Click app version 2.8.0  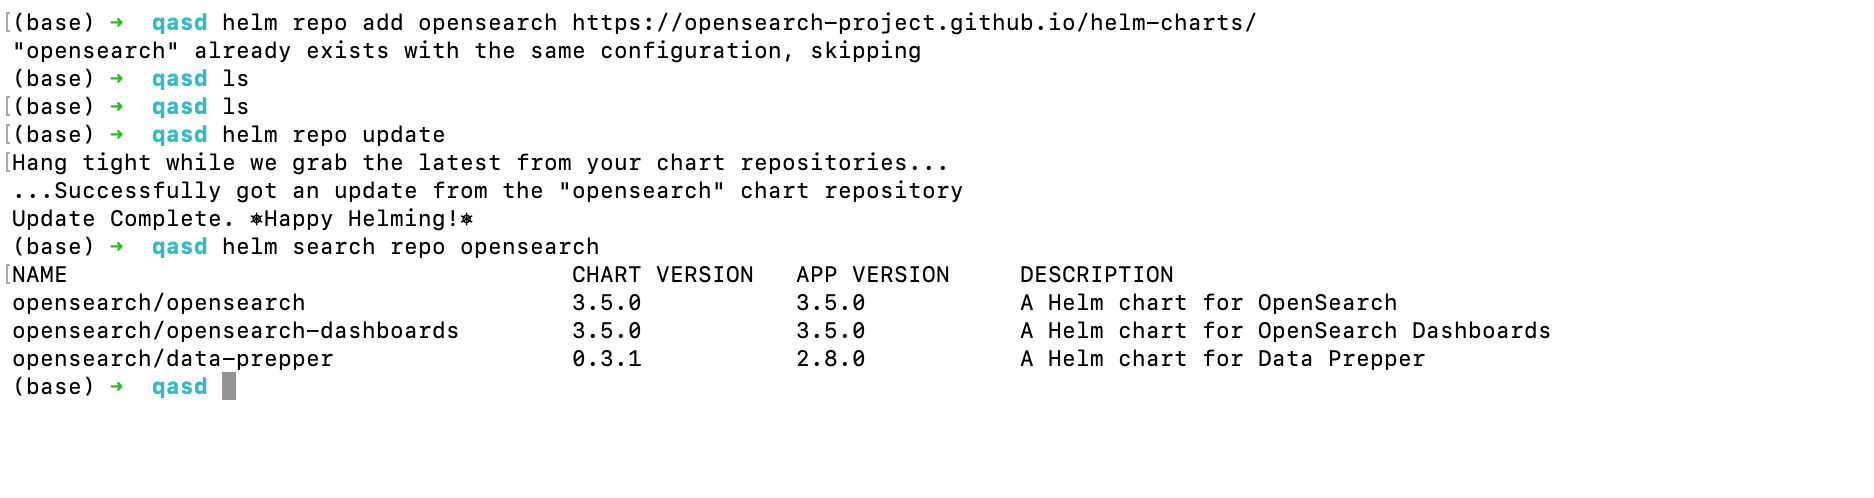(x=830, y=359)
